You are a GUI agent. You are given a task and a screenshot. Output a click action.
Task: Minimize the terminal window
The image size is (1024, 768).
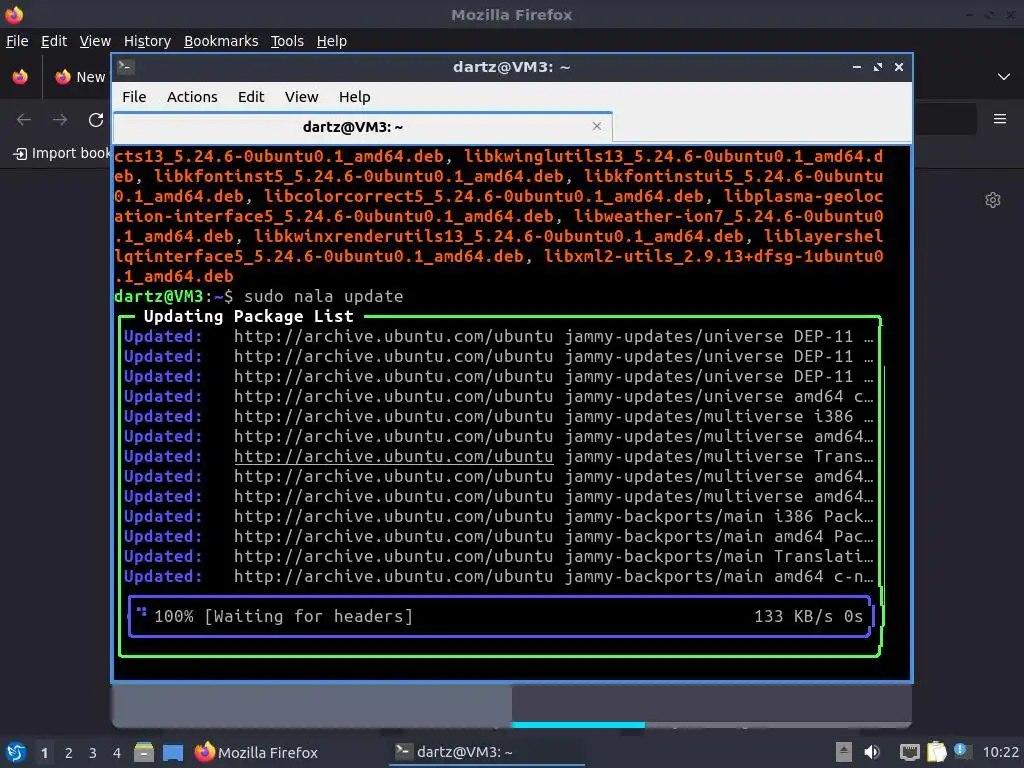(856, 67)
